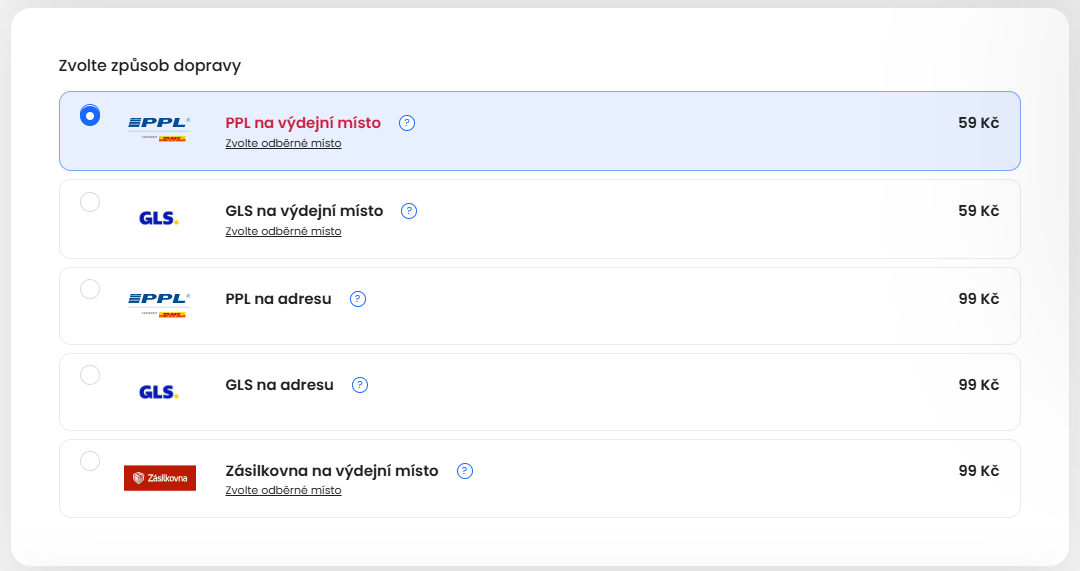Screen dimensions: 1080x571
Task: Click the GLS logo for pickup point option
Action: pos(159,218)
